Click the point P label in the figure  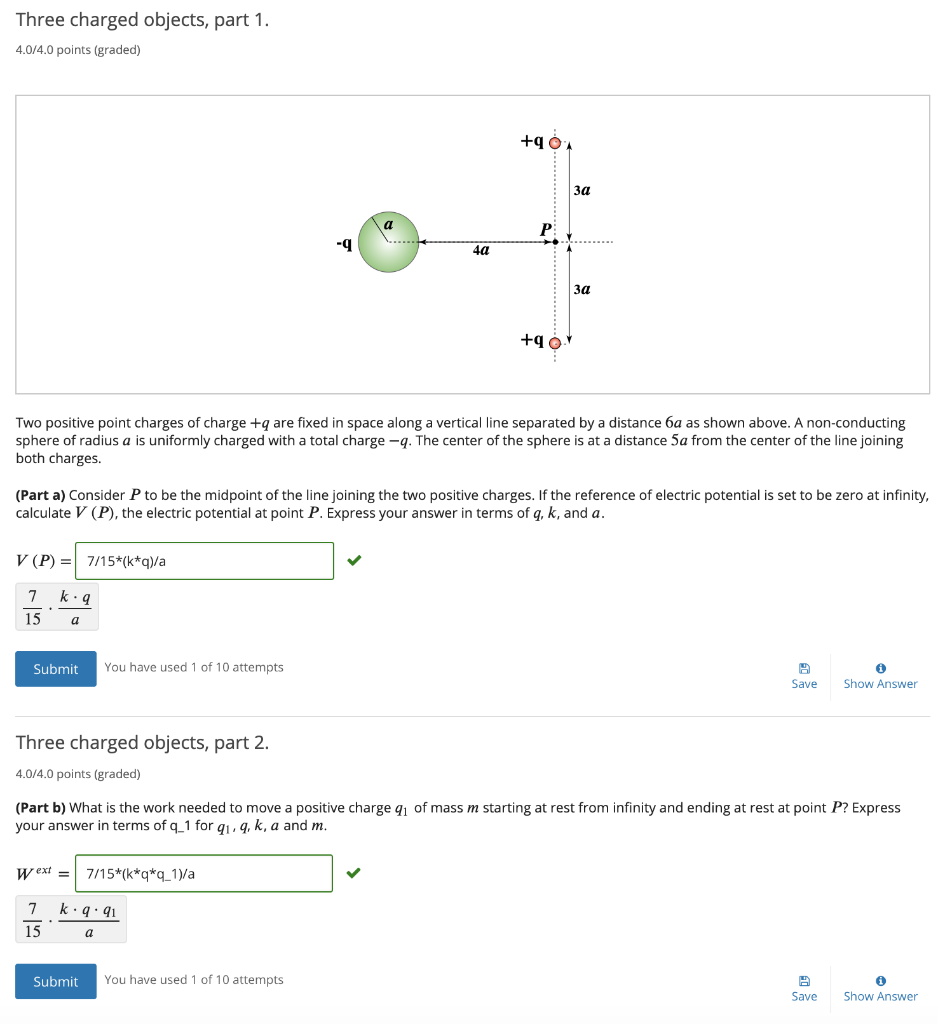coord(545,228)
